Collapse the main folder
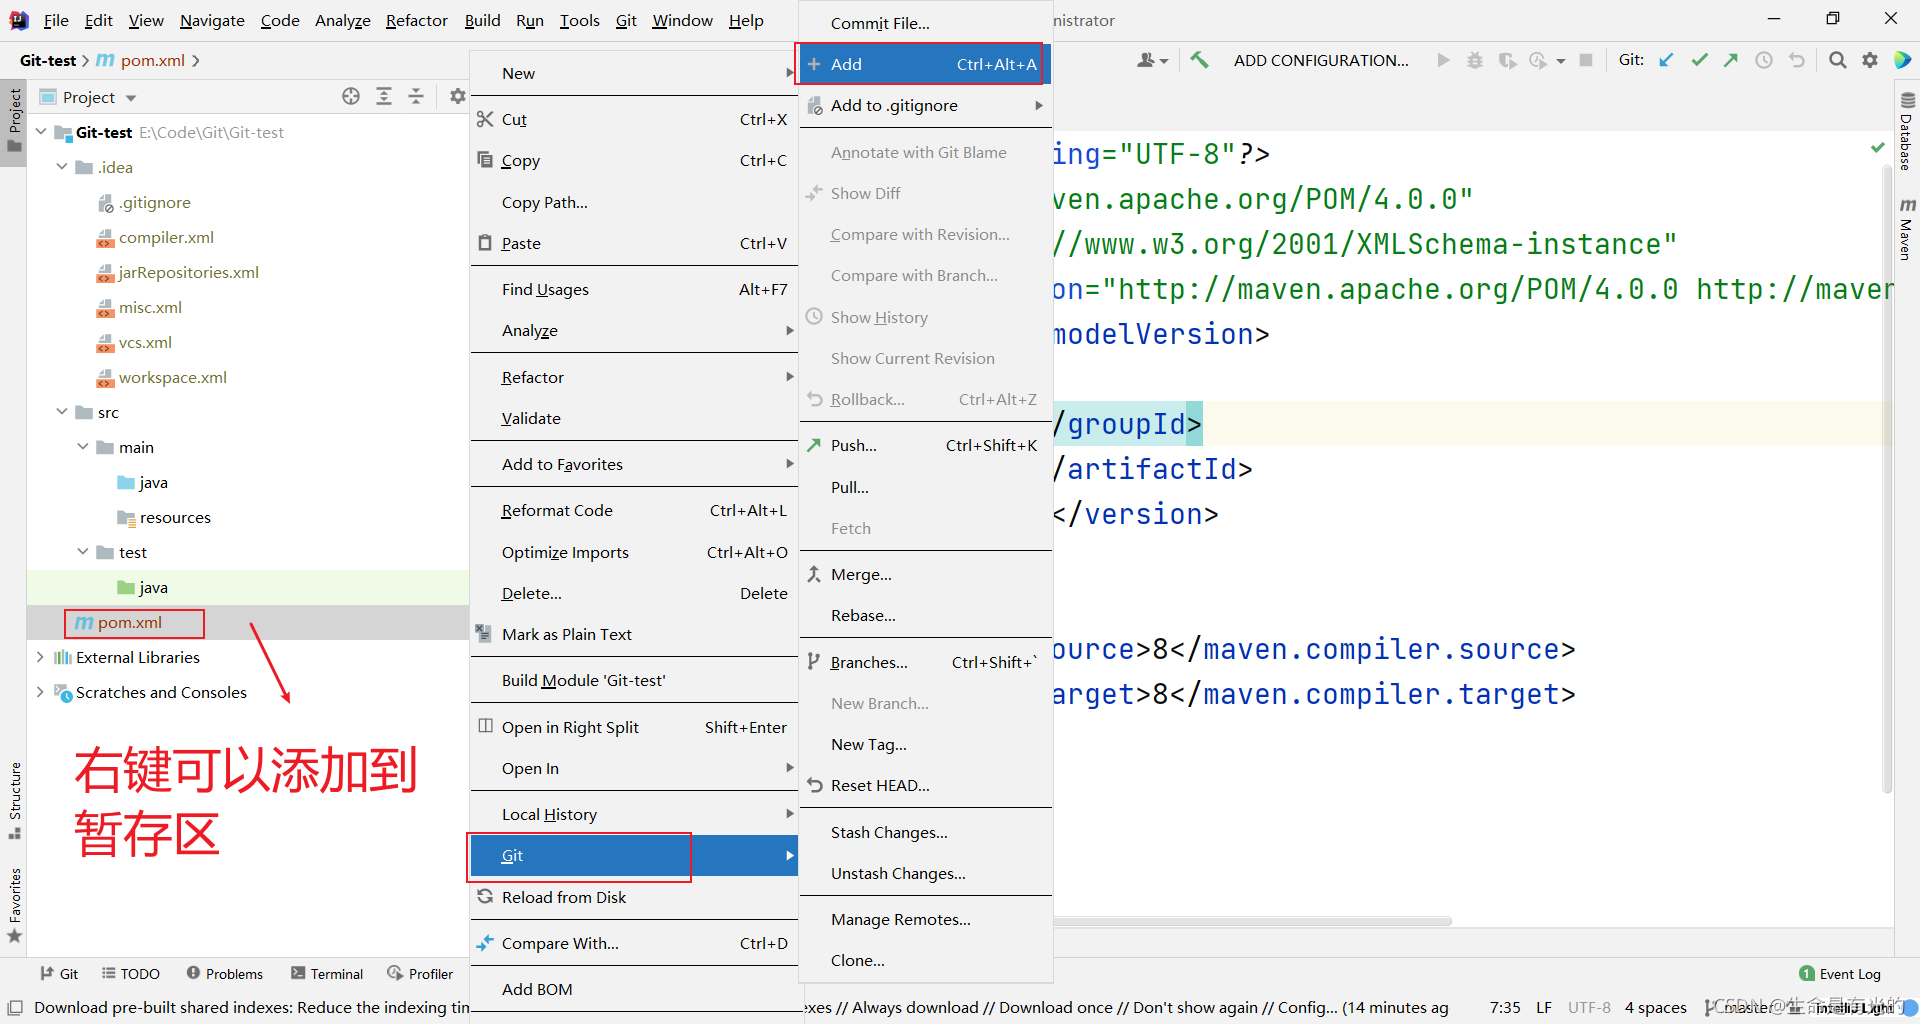 pyautogui.click(x=83, y=447)
